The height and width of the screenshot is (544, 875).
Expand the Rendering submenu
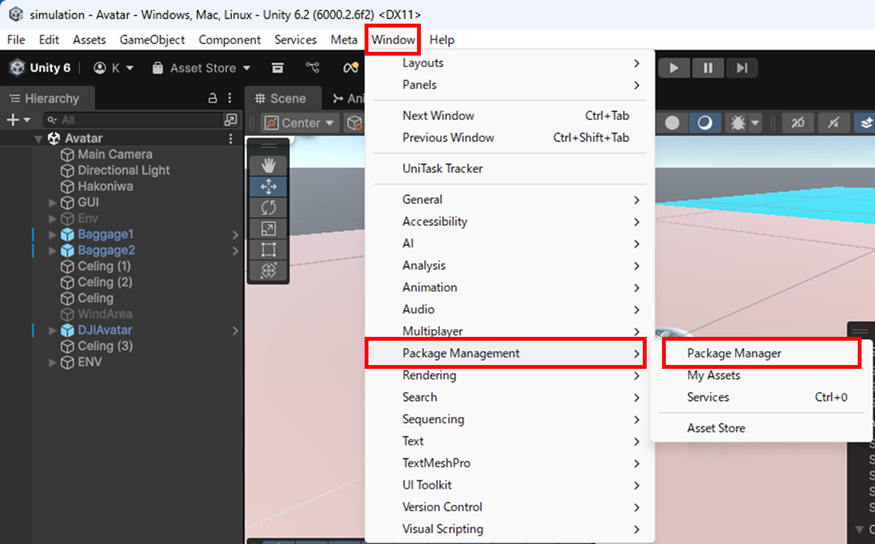[509, 375]
